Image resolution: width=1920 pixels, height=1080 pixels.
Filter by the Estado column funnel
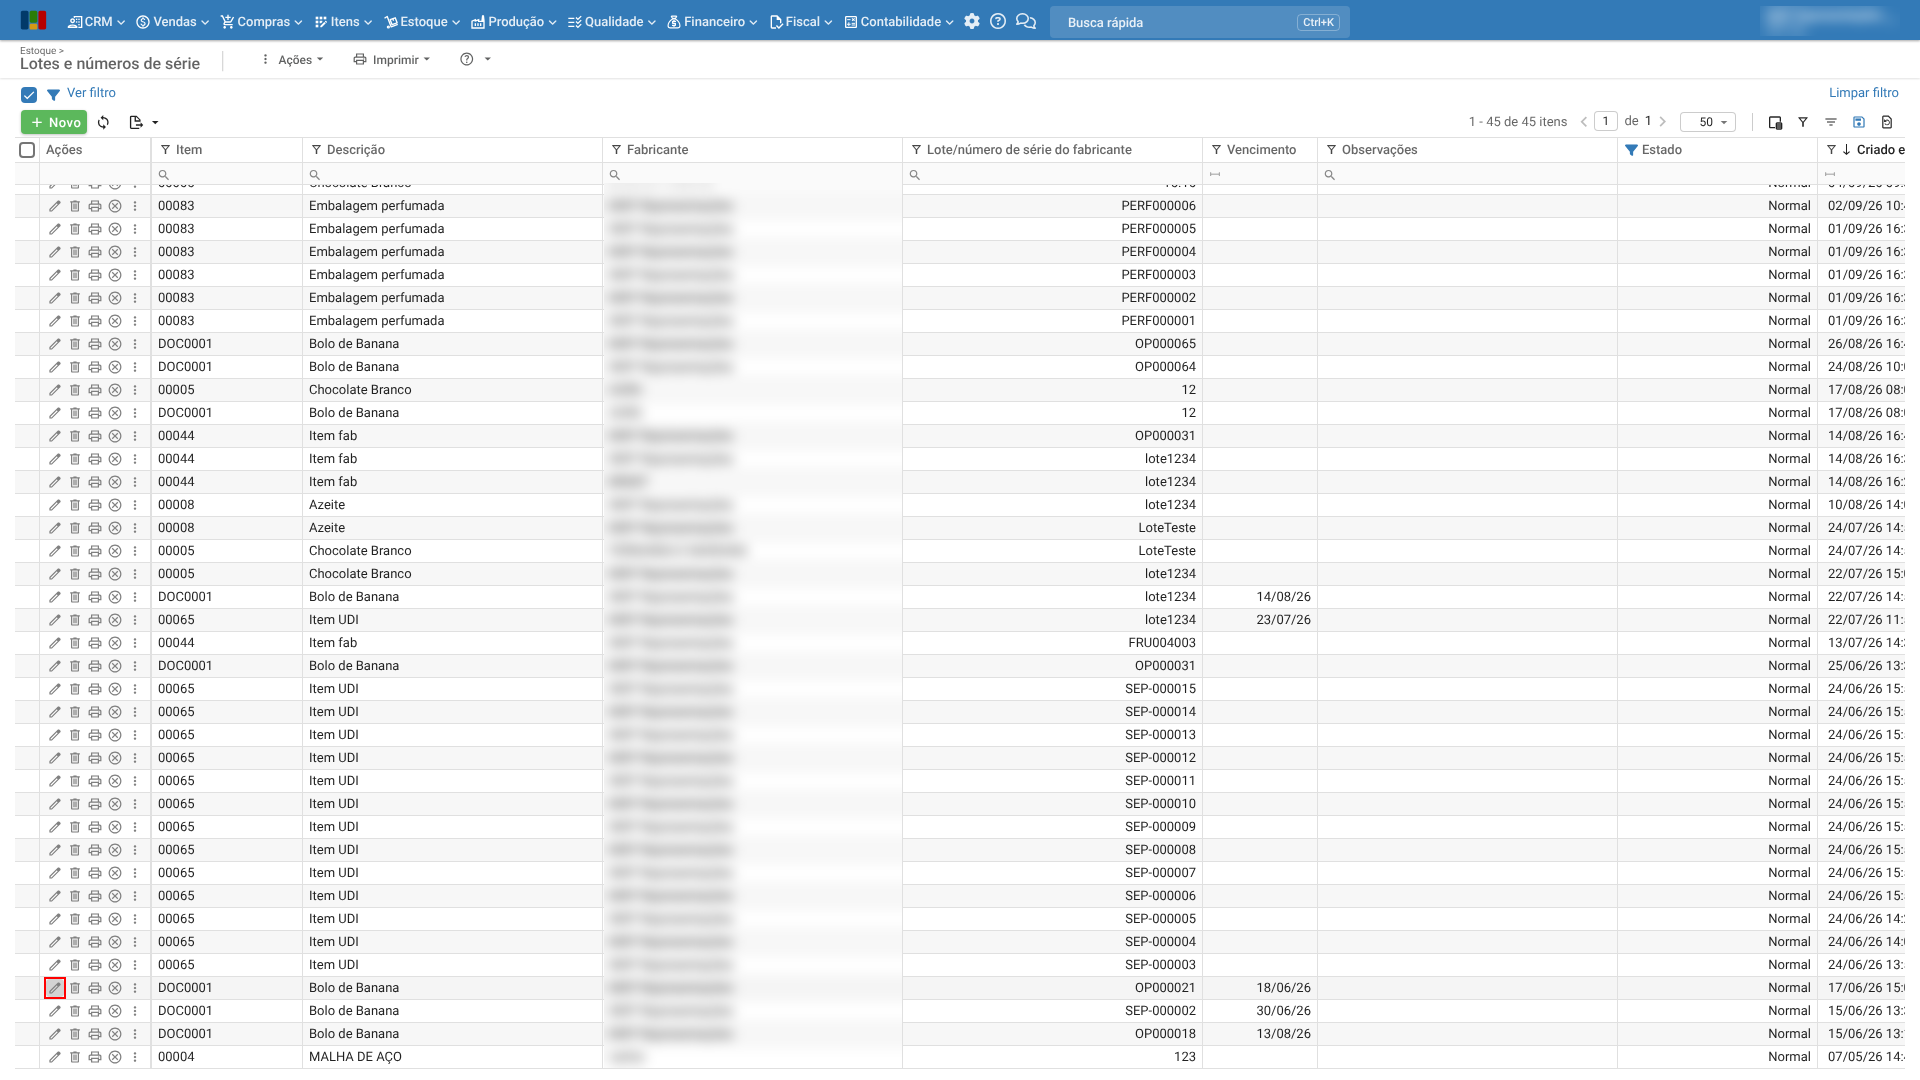(1631, 150)
